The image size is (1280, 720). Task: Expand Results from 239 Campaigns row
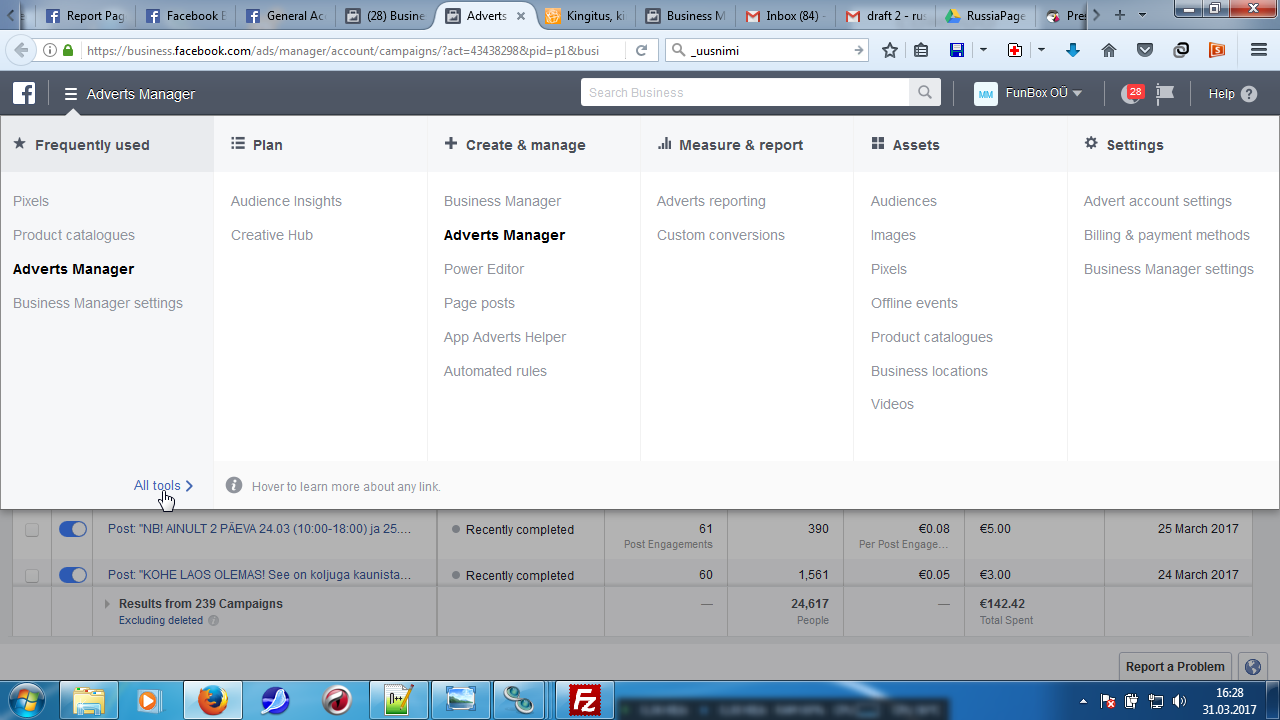[x=108, y=604]
